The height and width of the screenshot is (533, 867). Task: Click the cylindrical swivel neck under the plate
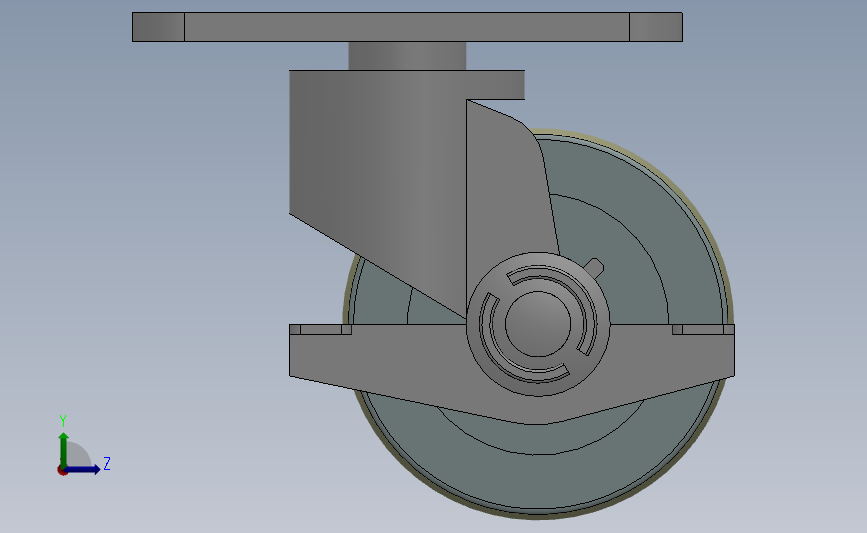[x=407, y=56]
